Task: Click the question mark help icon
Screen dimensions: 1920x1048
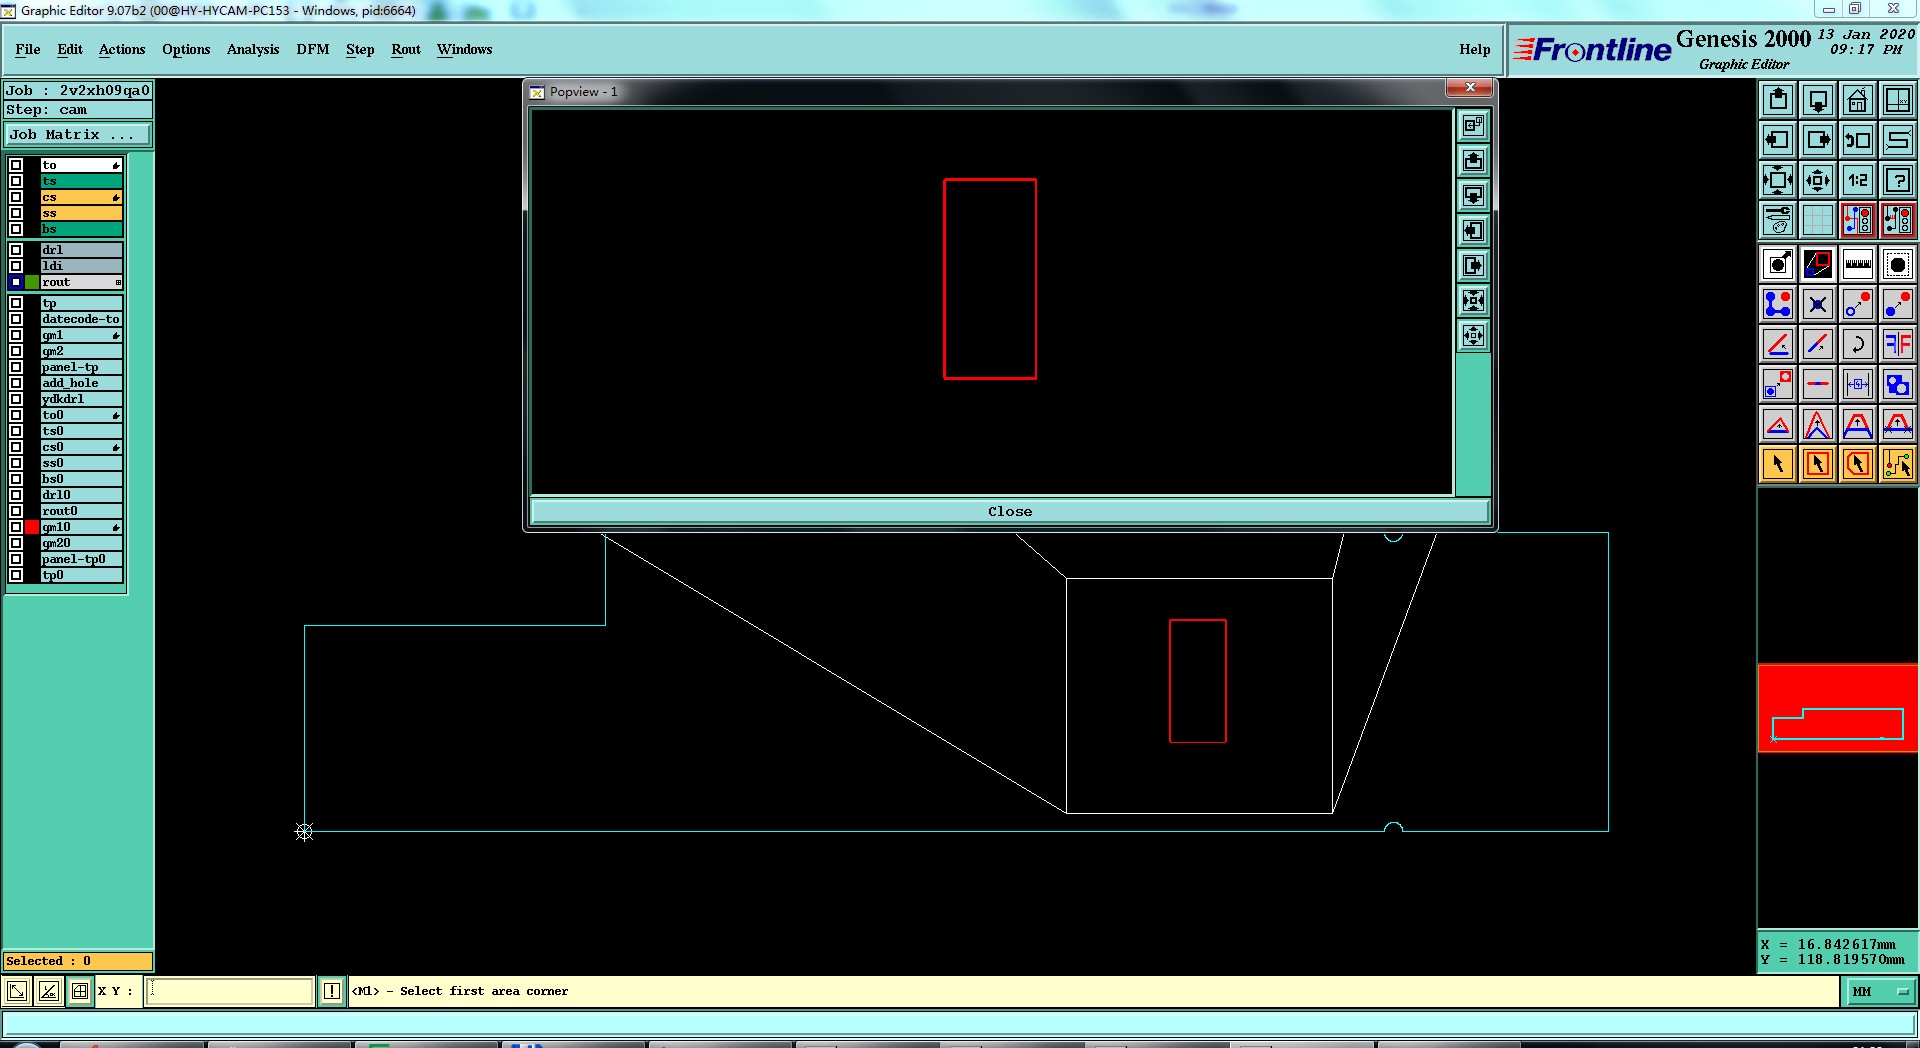Action: (x=1898, y=180)
